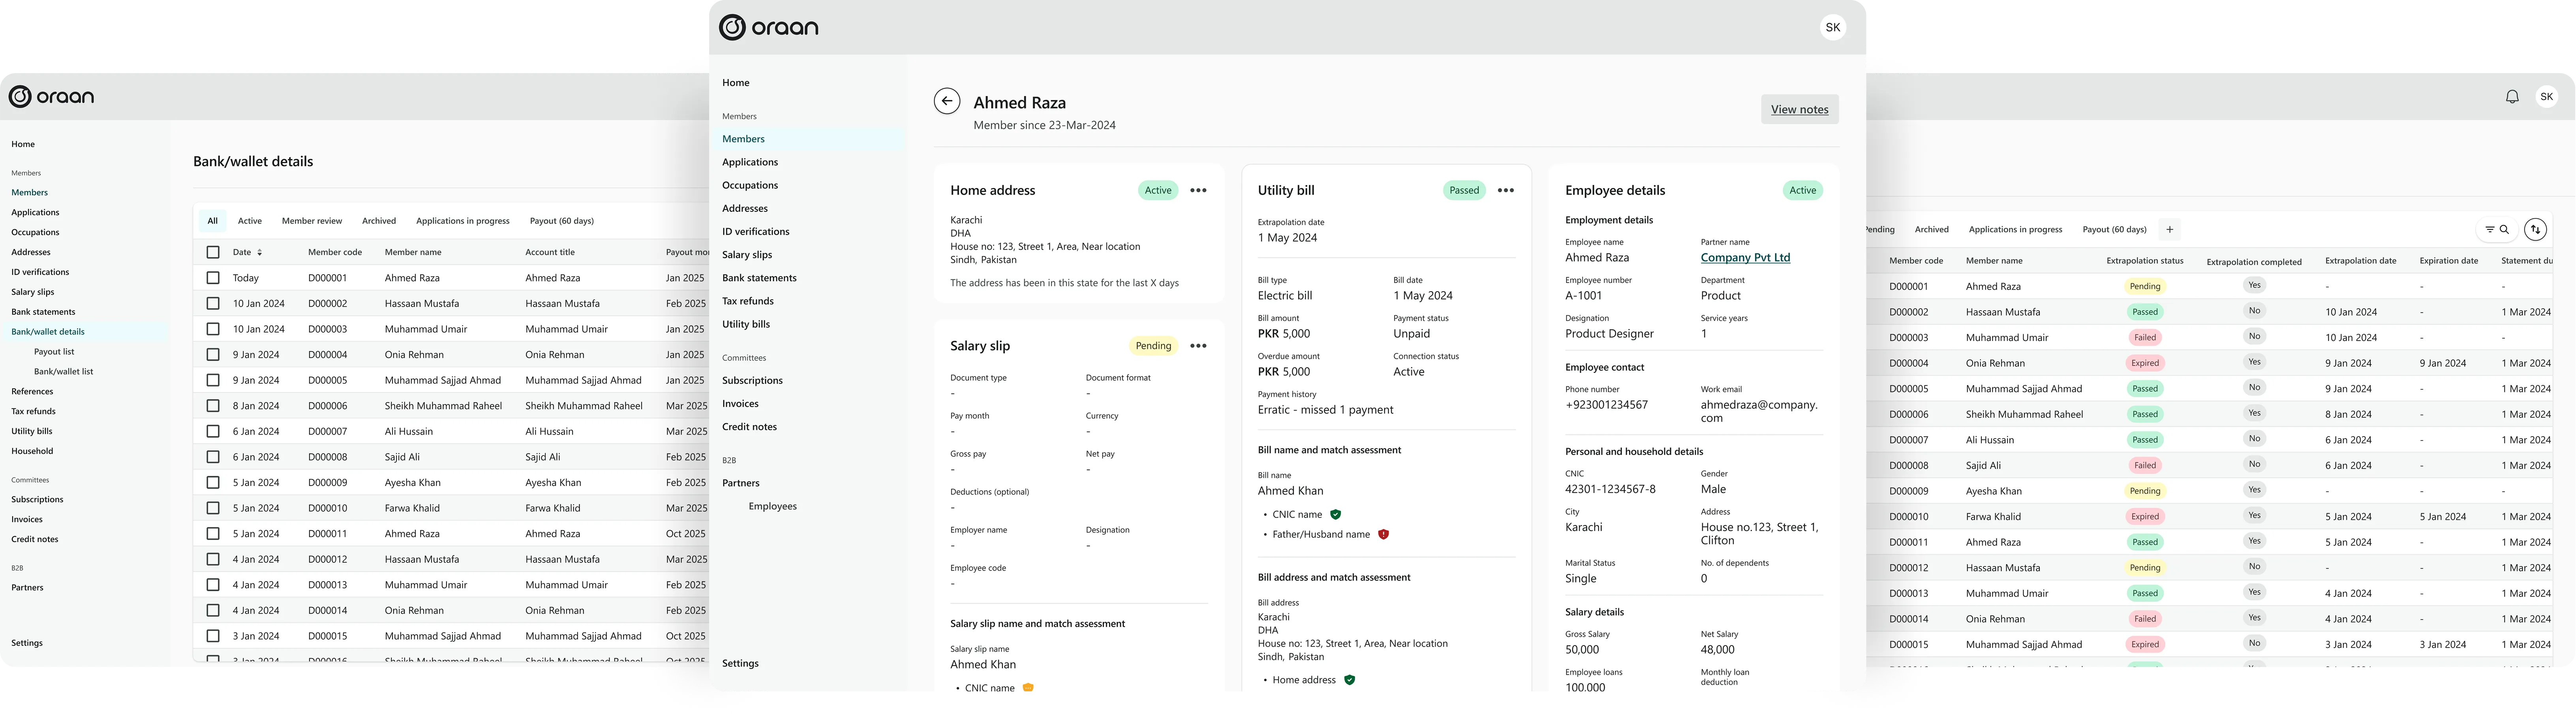Click the sort arrows button in right window
2576x721 pixels.
point(2535,229)
